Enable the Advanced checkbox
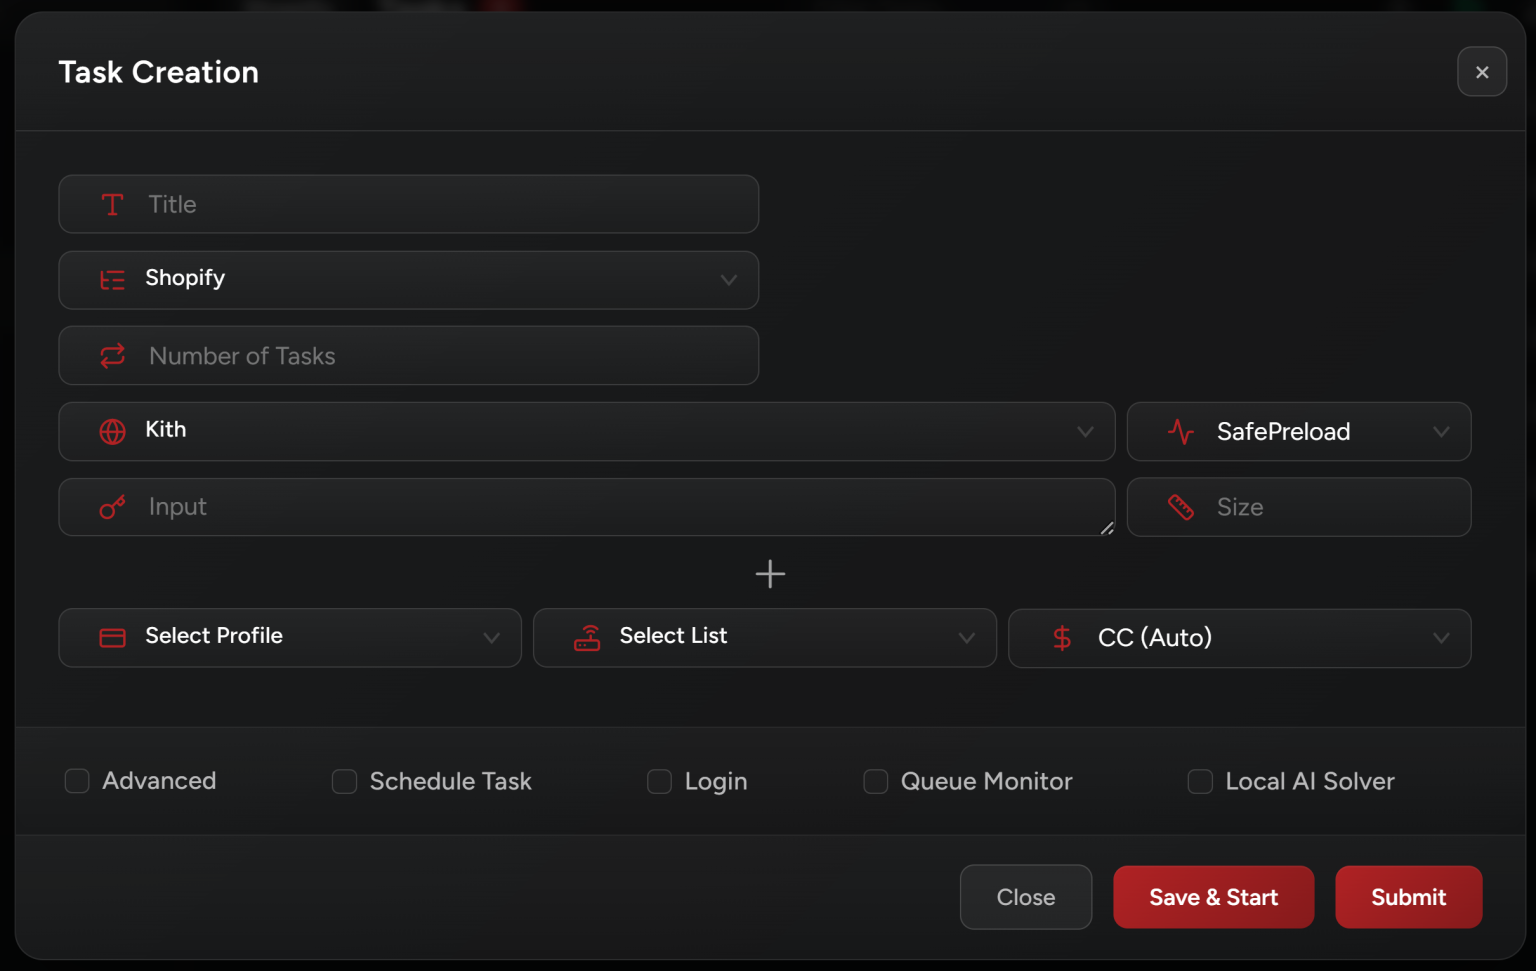Viewport: 1536px width, 971px height. (77, 781)
